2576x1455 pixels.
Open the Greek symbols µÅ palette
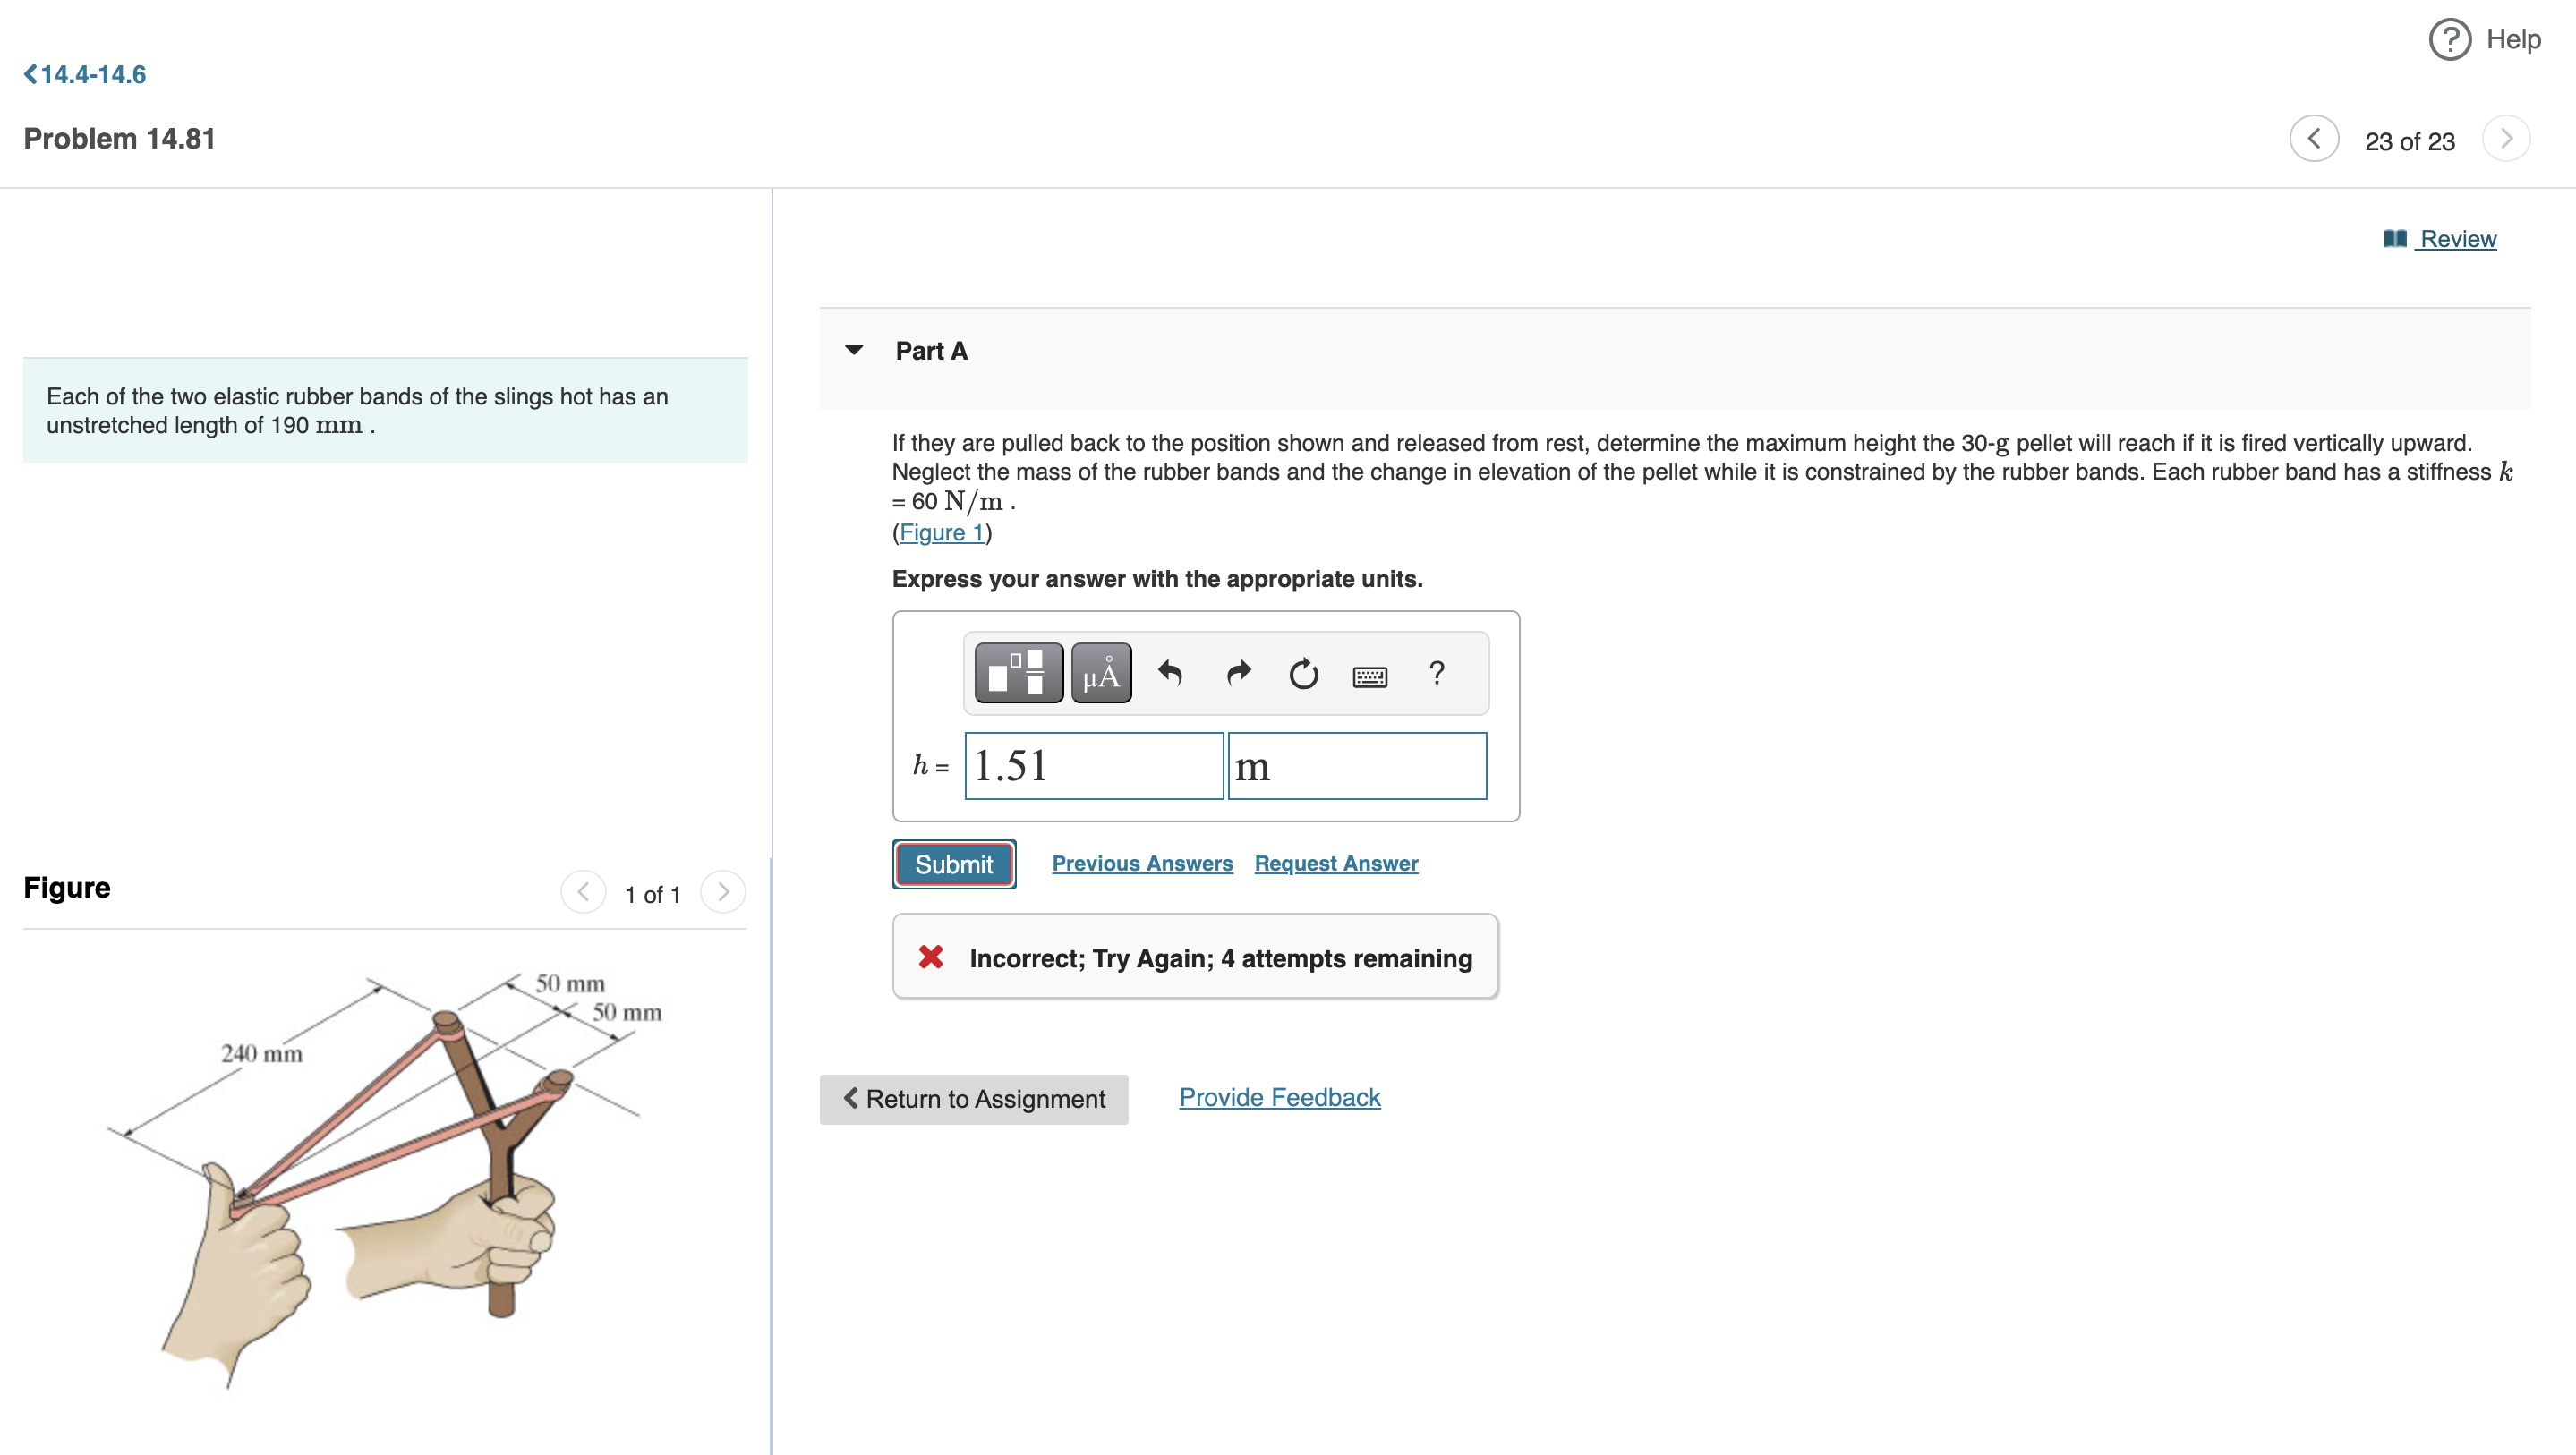[1101, 673]
